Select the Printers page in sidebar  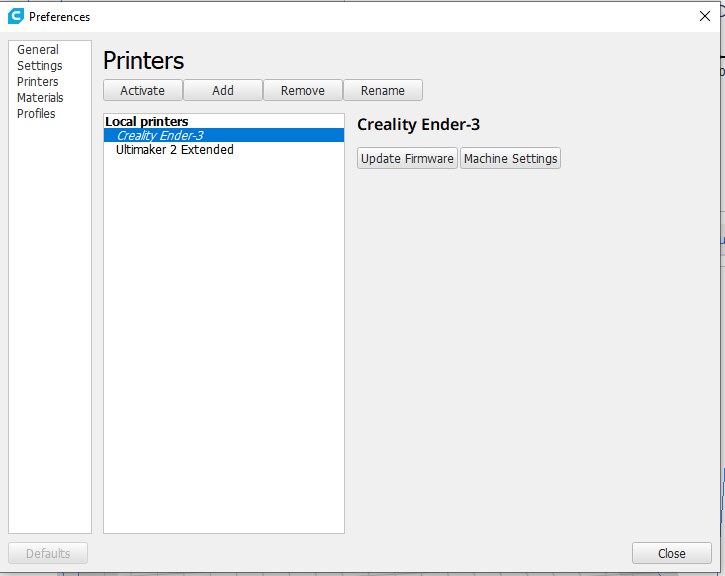[x=38, y=81]
